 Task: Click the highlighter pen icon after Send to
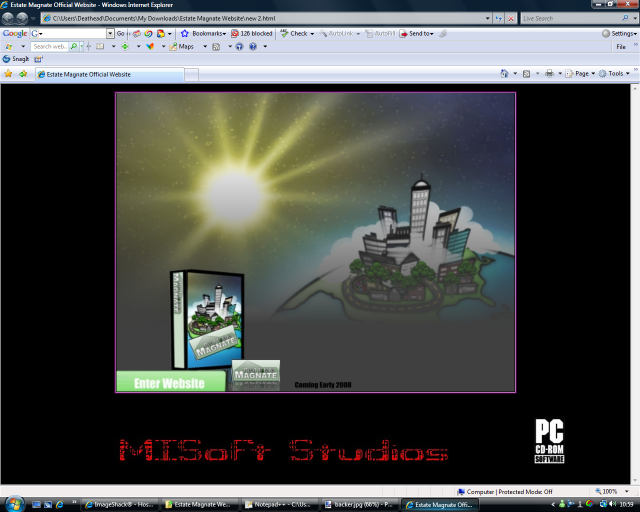443,33
